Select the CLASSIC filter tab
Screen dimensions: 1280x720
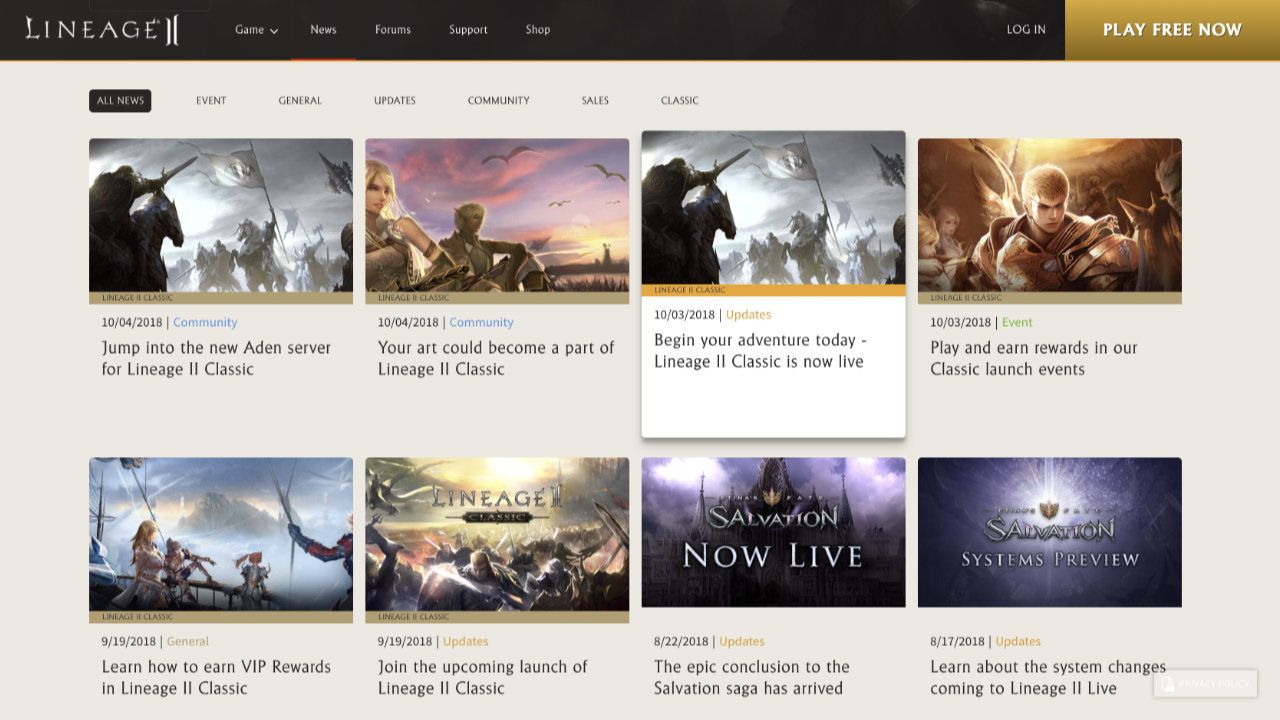(680, 101)
